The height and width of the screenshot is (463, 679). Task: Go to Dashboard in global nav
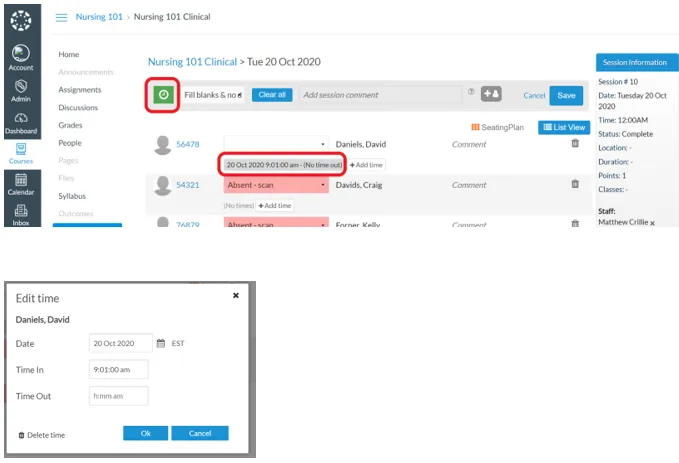21,123
